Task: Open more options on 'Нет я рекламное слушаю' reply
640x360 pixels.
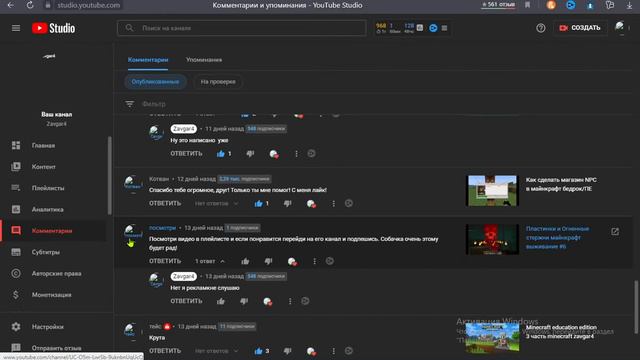Action: click(x=290, y=301)
